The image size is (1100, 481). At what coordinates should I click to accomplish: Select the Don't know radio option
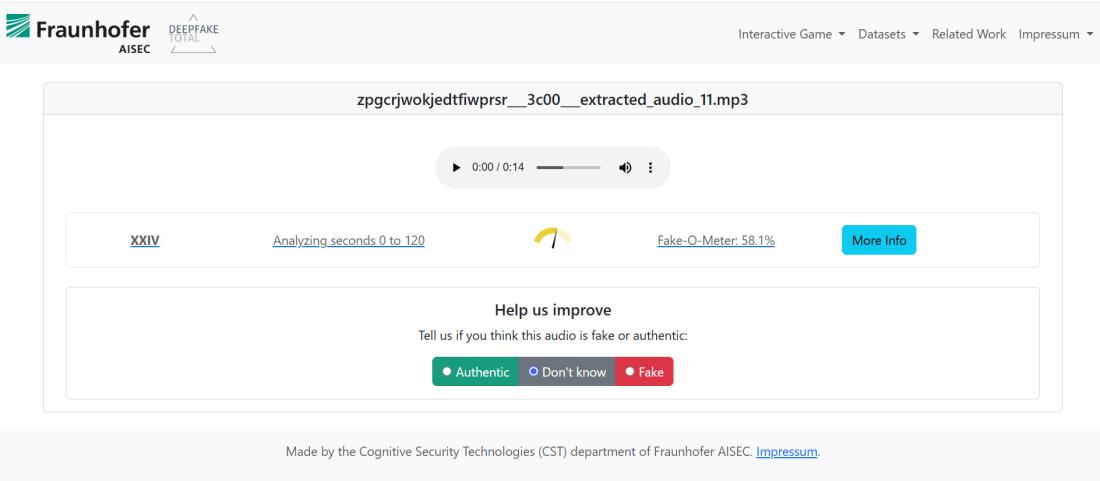click(x=566, y=372)
